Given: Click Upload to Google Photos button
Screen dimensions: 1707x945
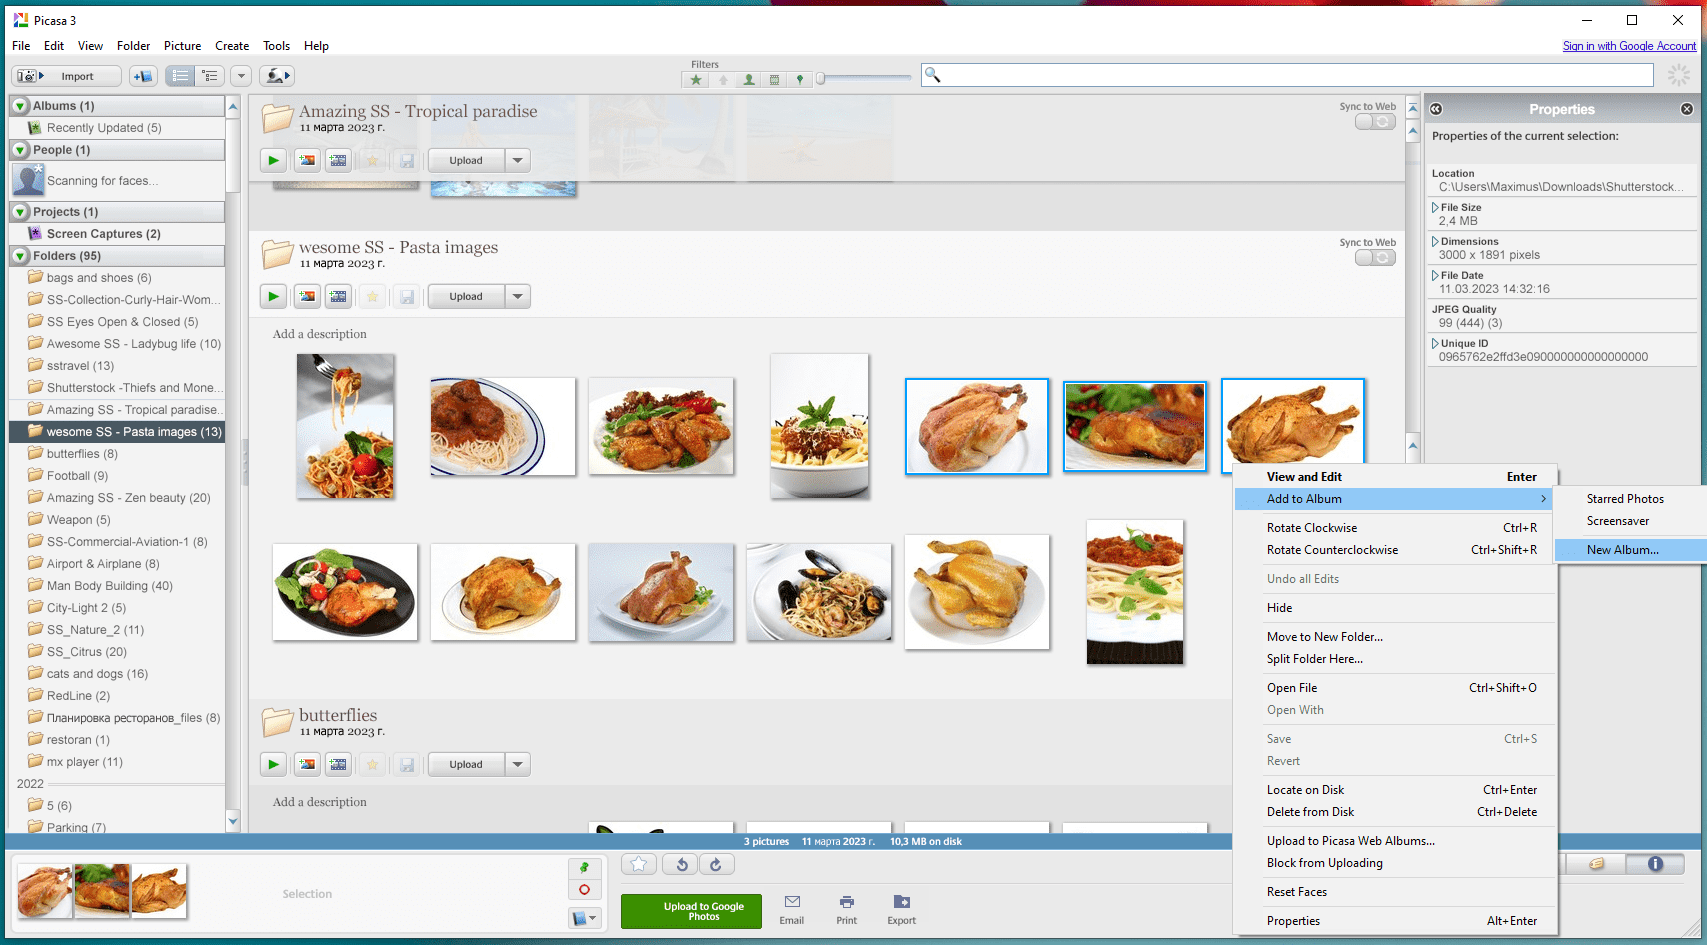Looking at the screenshot, I should (691, 911).
